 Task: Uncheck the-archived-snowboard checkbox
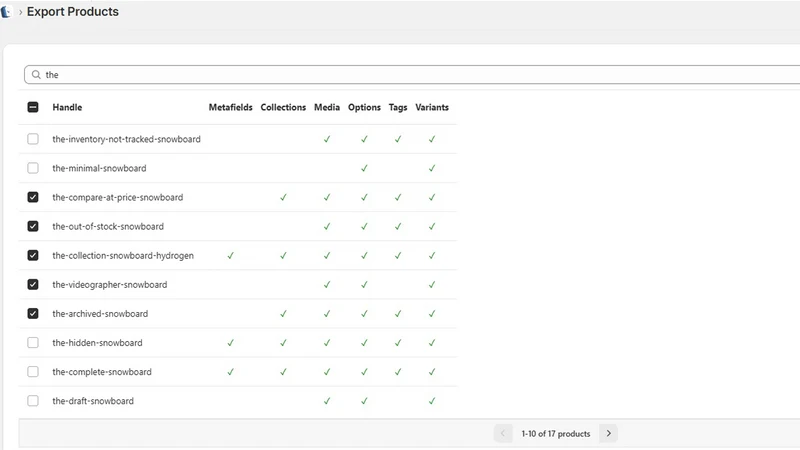click(x=33, y=313)
